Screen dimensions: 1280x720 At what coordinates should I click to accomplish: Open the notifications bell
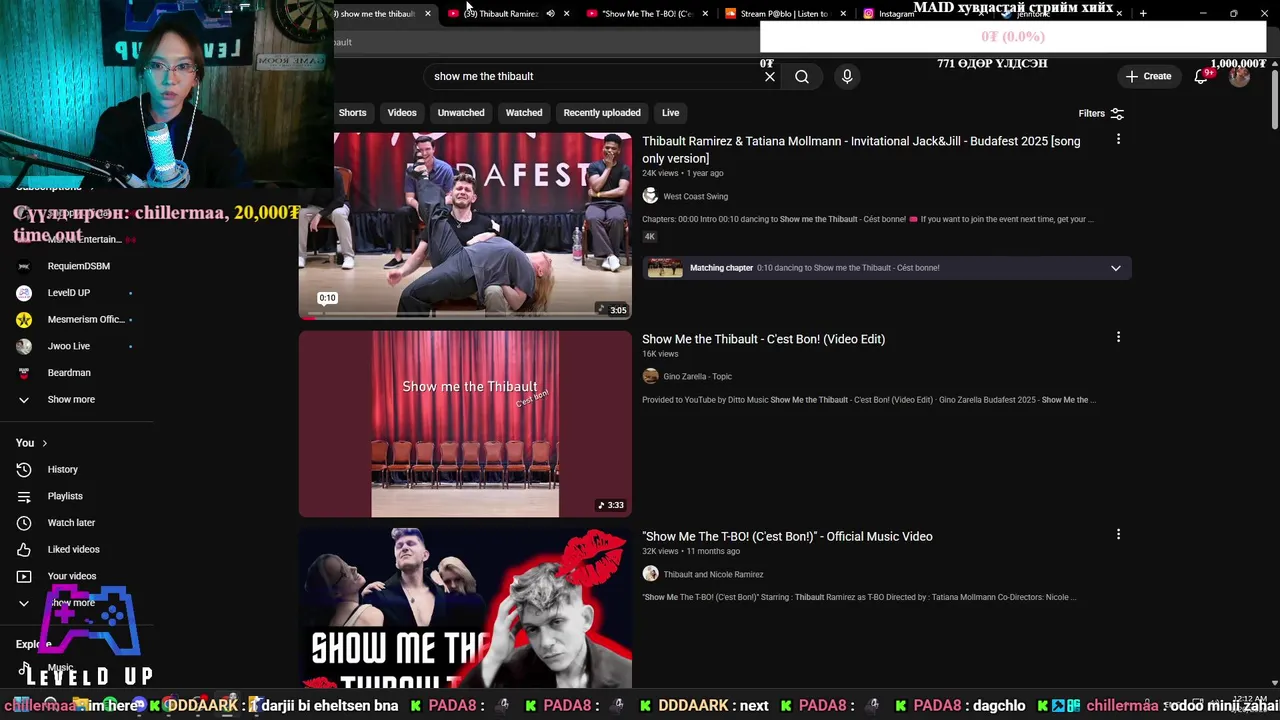pos(1201,76)
